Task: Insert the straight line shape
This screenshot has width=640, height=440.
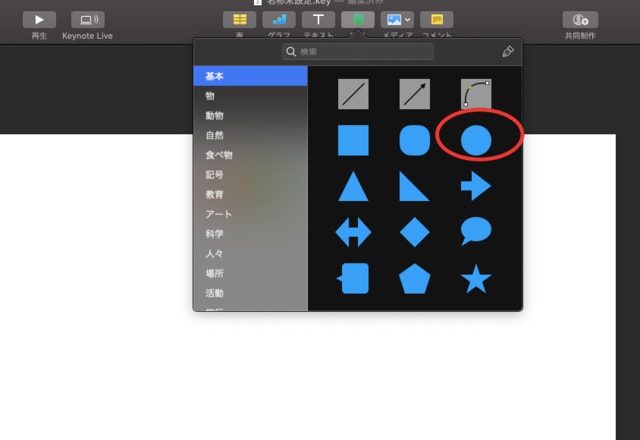Action: point(353,94)
